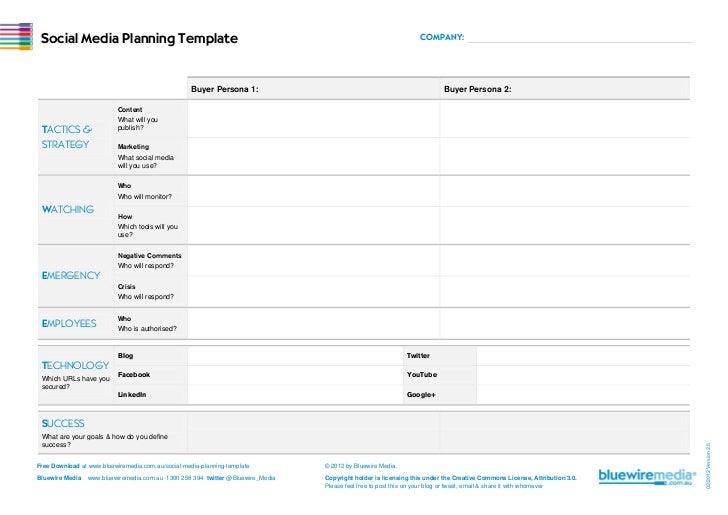Click the Social Media Planning Template title
The height and width of the screenshot is (515, 728).
[x=139, y=39]
